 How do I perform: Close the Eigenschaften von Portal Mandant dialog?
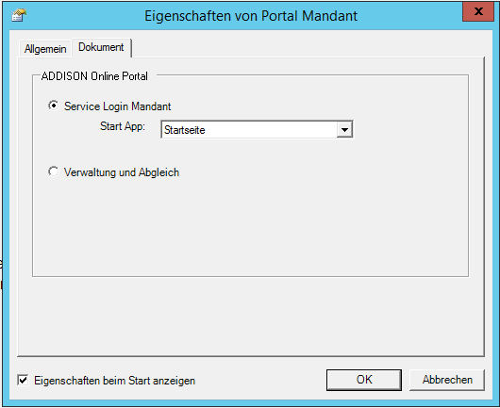coord(478,11)
